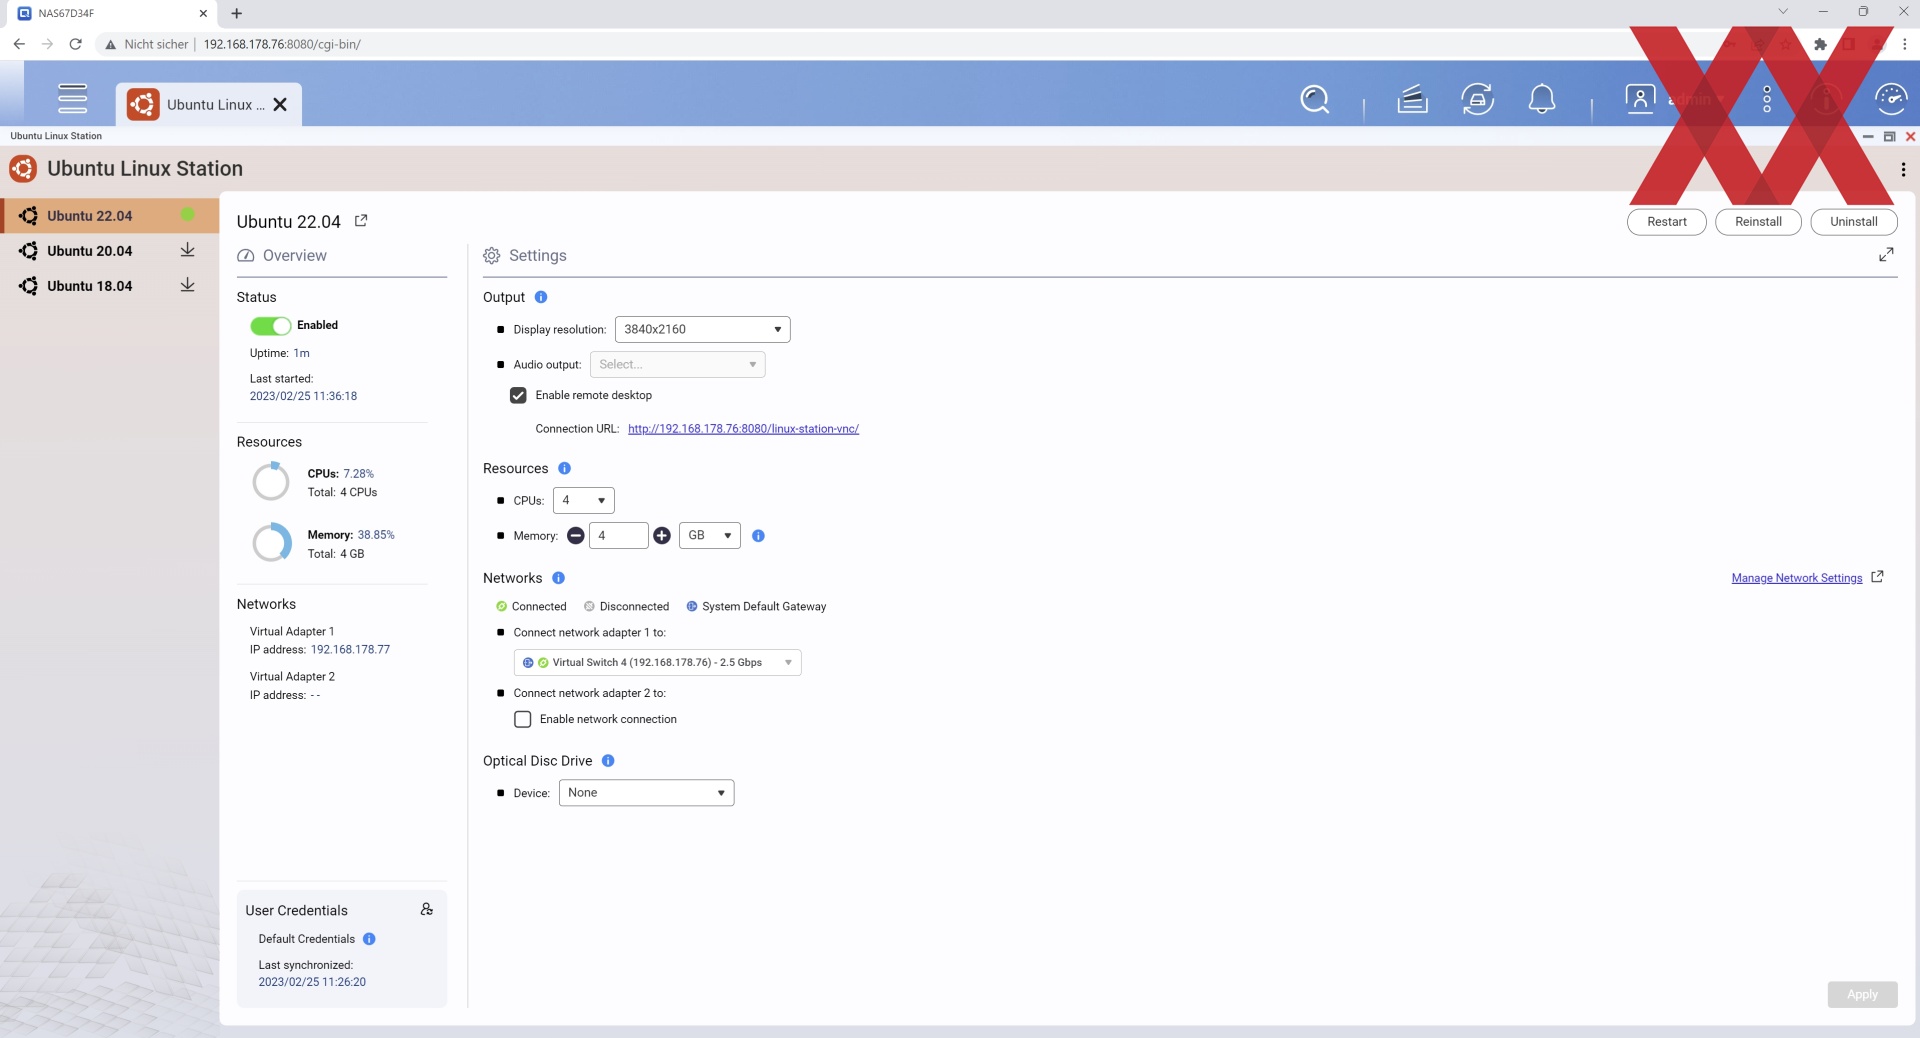Viewport: 1920px width, 1038px height.
Task: Download Ubuntu 18.04 using its arrow icon
Action: pos(187,285)
